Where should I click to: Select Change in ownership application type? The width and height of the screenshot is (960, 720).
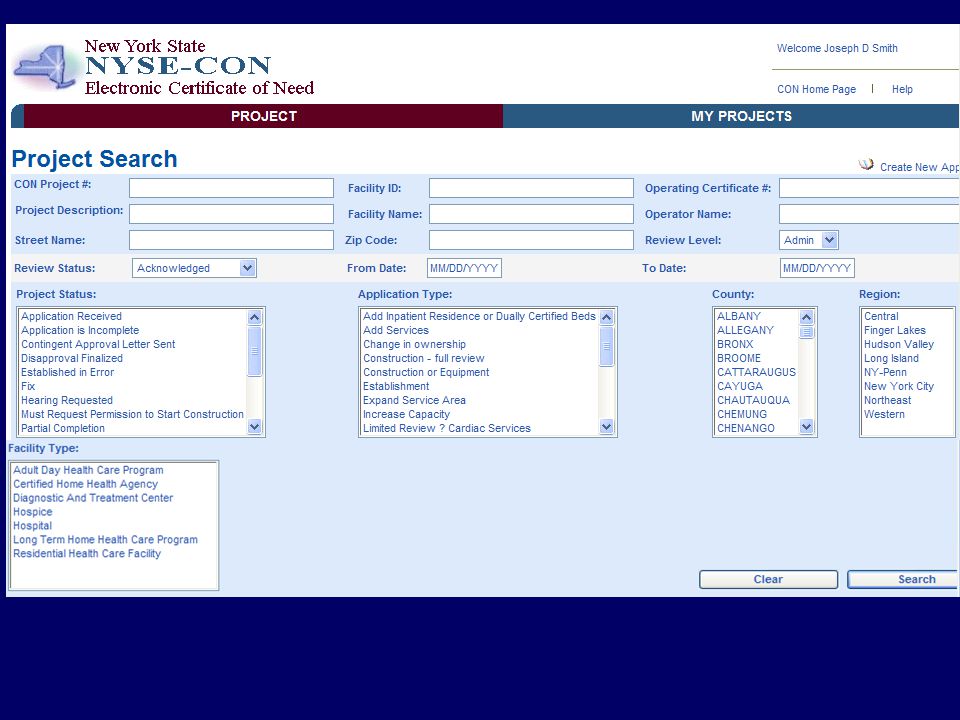414,345
